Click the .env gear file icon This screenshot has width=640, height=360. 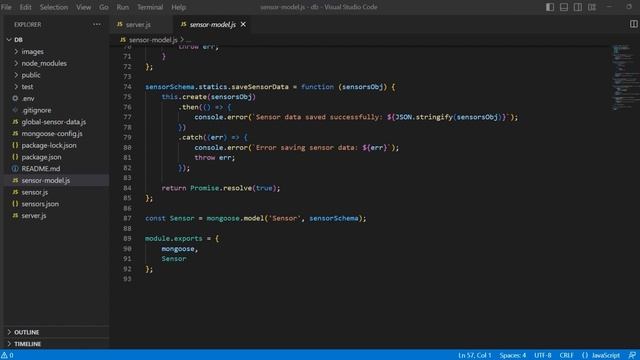(x=15, y=98)
